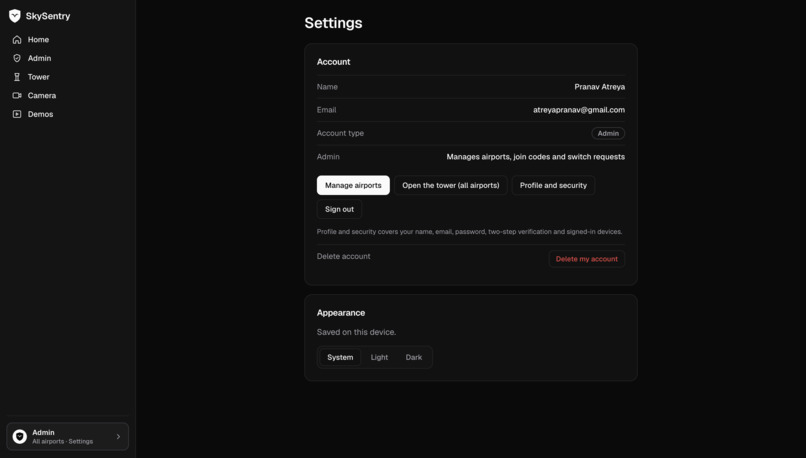Click the Admin shield icon in sidebar
This screenshot has width=806, height=458.
click(17, 58)
